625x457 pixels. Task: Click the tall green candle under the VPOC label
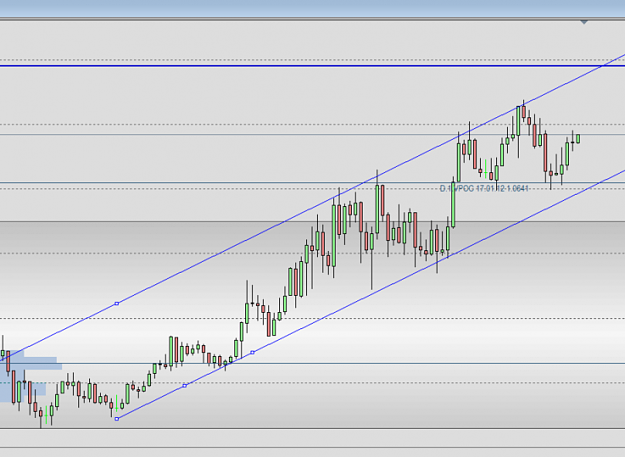[x=453, y=205]
